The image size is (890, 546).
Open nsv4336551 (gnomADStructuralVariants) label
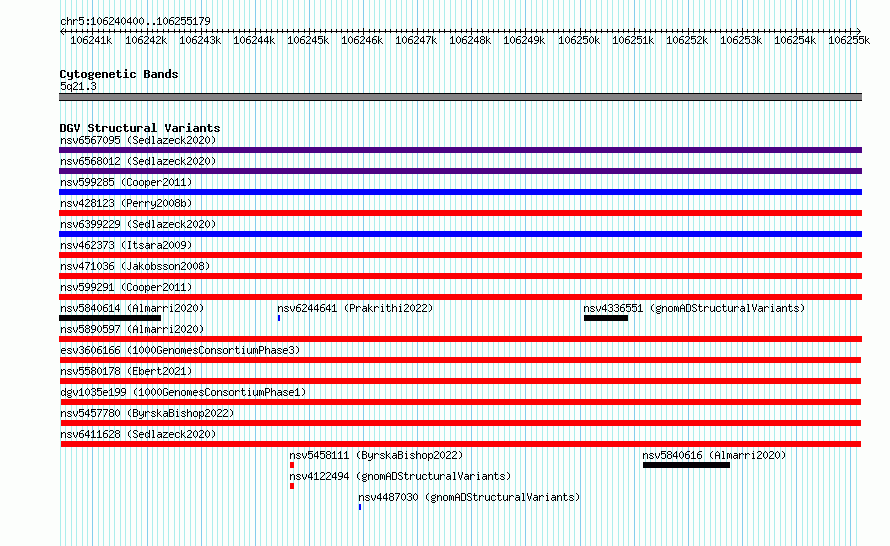pyautogui.click(x=694, y=308)
